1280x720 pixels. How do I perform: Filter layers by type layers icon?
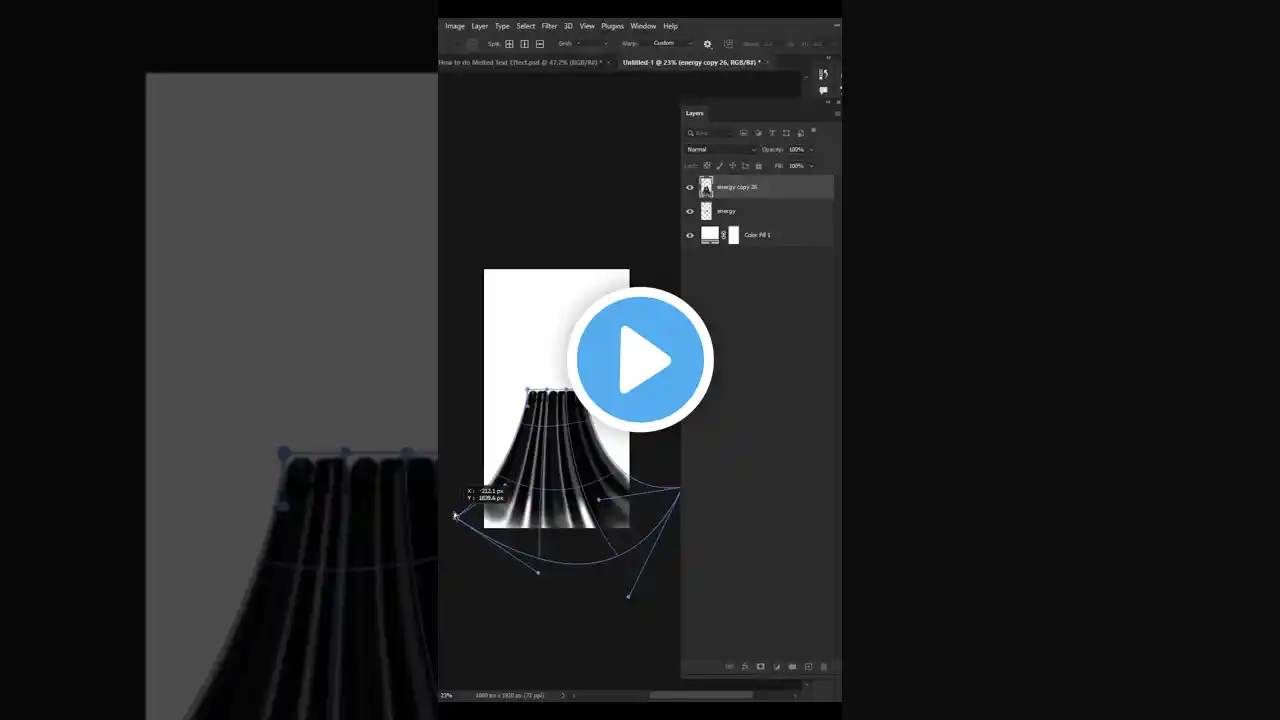point(772,133)
